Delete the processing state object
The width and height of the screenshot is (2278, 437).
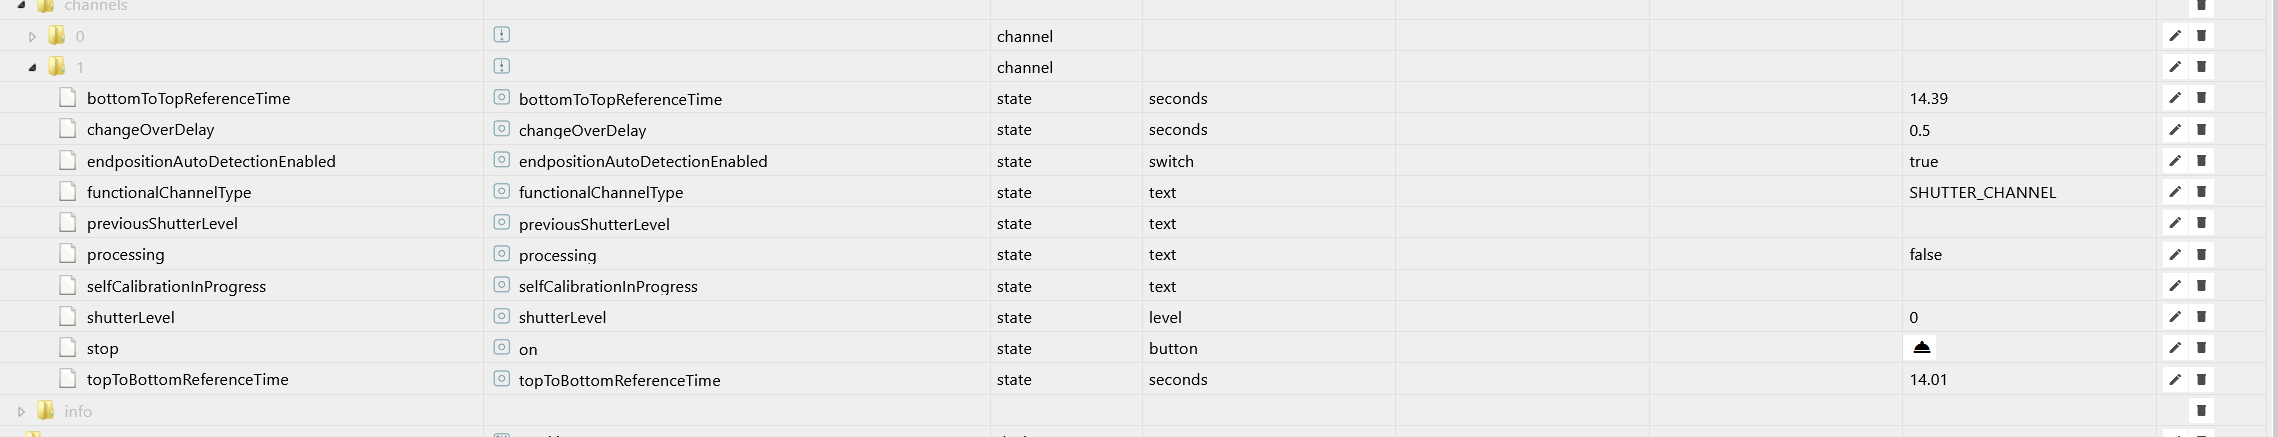point(2201,254)
